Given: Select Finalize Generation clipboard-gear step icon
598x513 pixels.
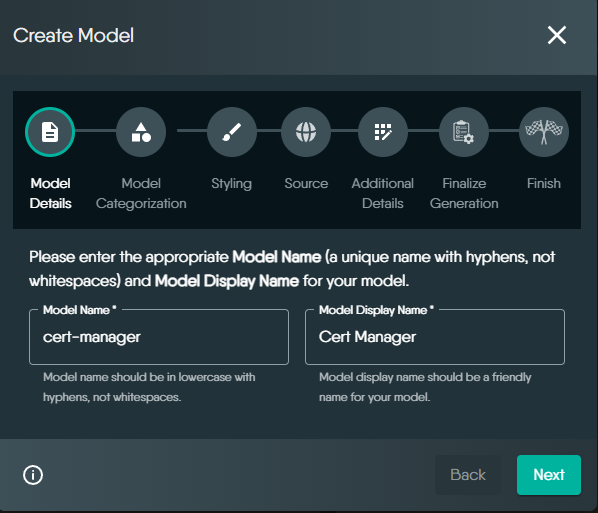Looking at the screenshot, I should point(464,132).
